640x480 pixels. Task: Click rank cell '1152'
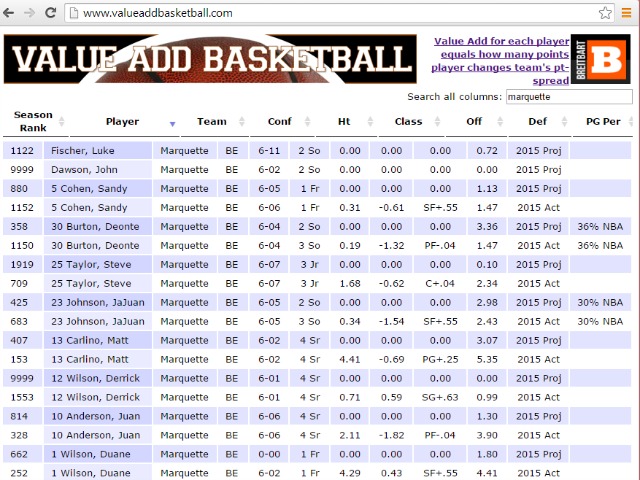click(x=22, y=207)
